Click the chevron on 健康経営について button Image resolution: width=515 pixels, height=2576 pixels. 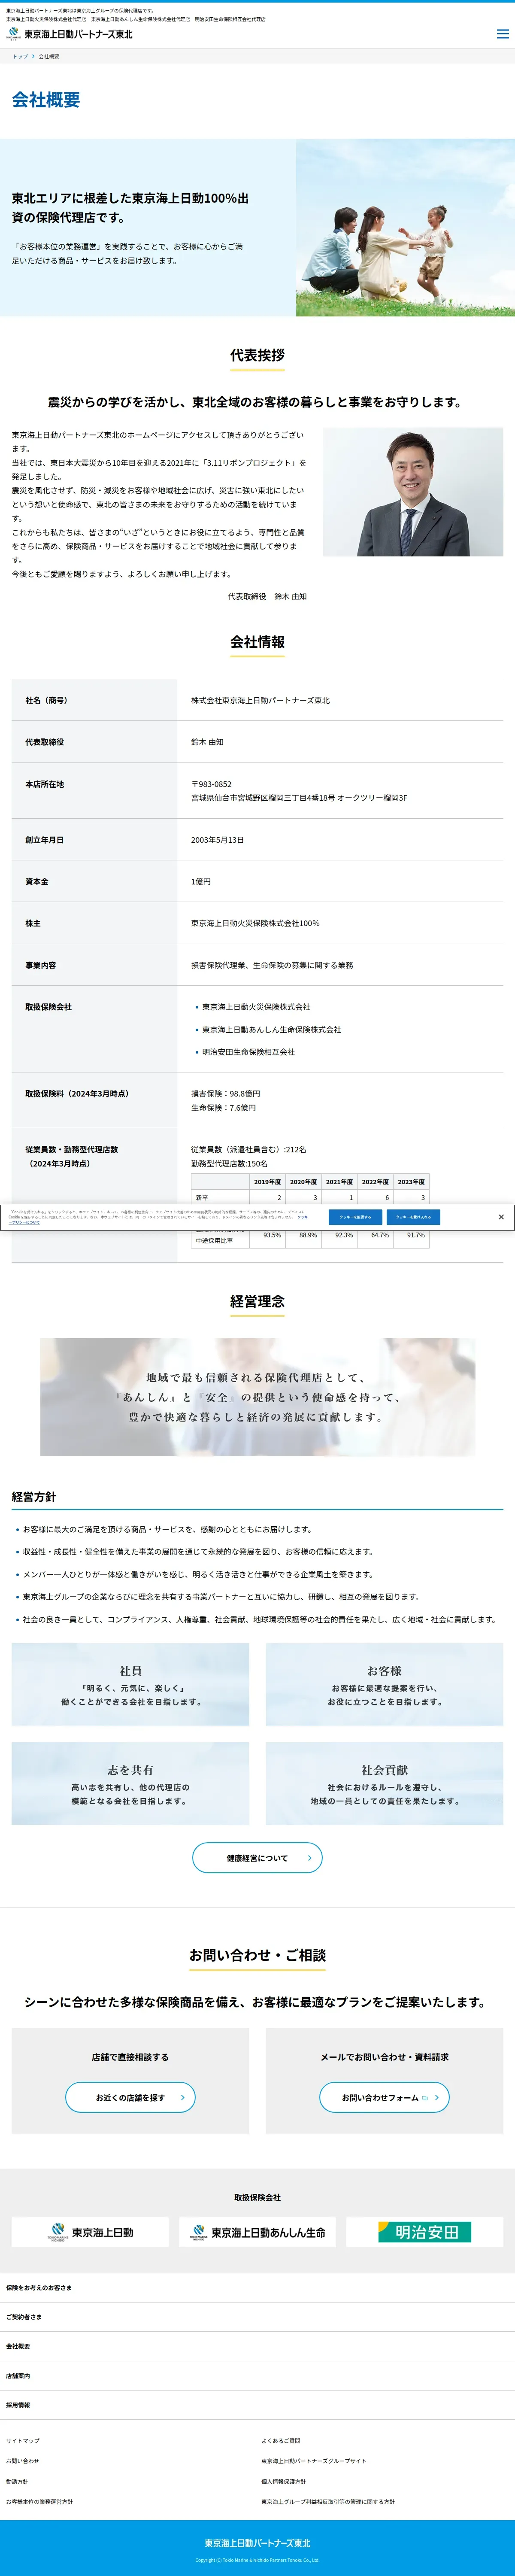click(309, 1858)
